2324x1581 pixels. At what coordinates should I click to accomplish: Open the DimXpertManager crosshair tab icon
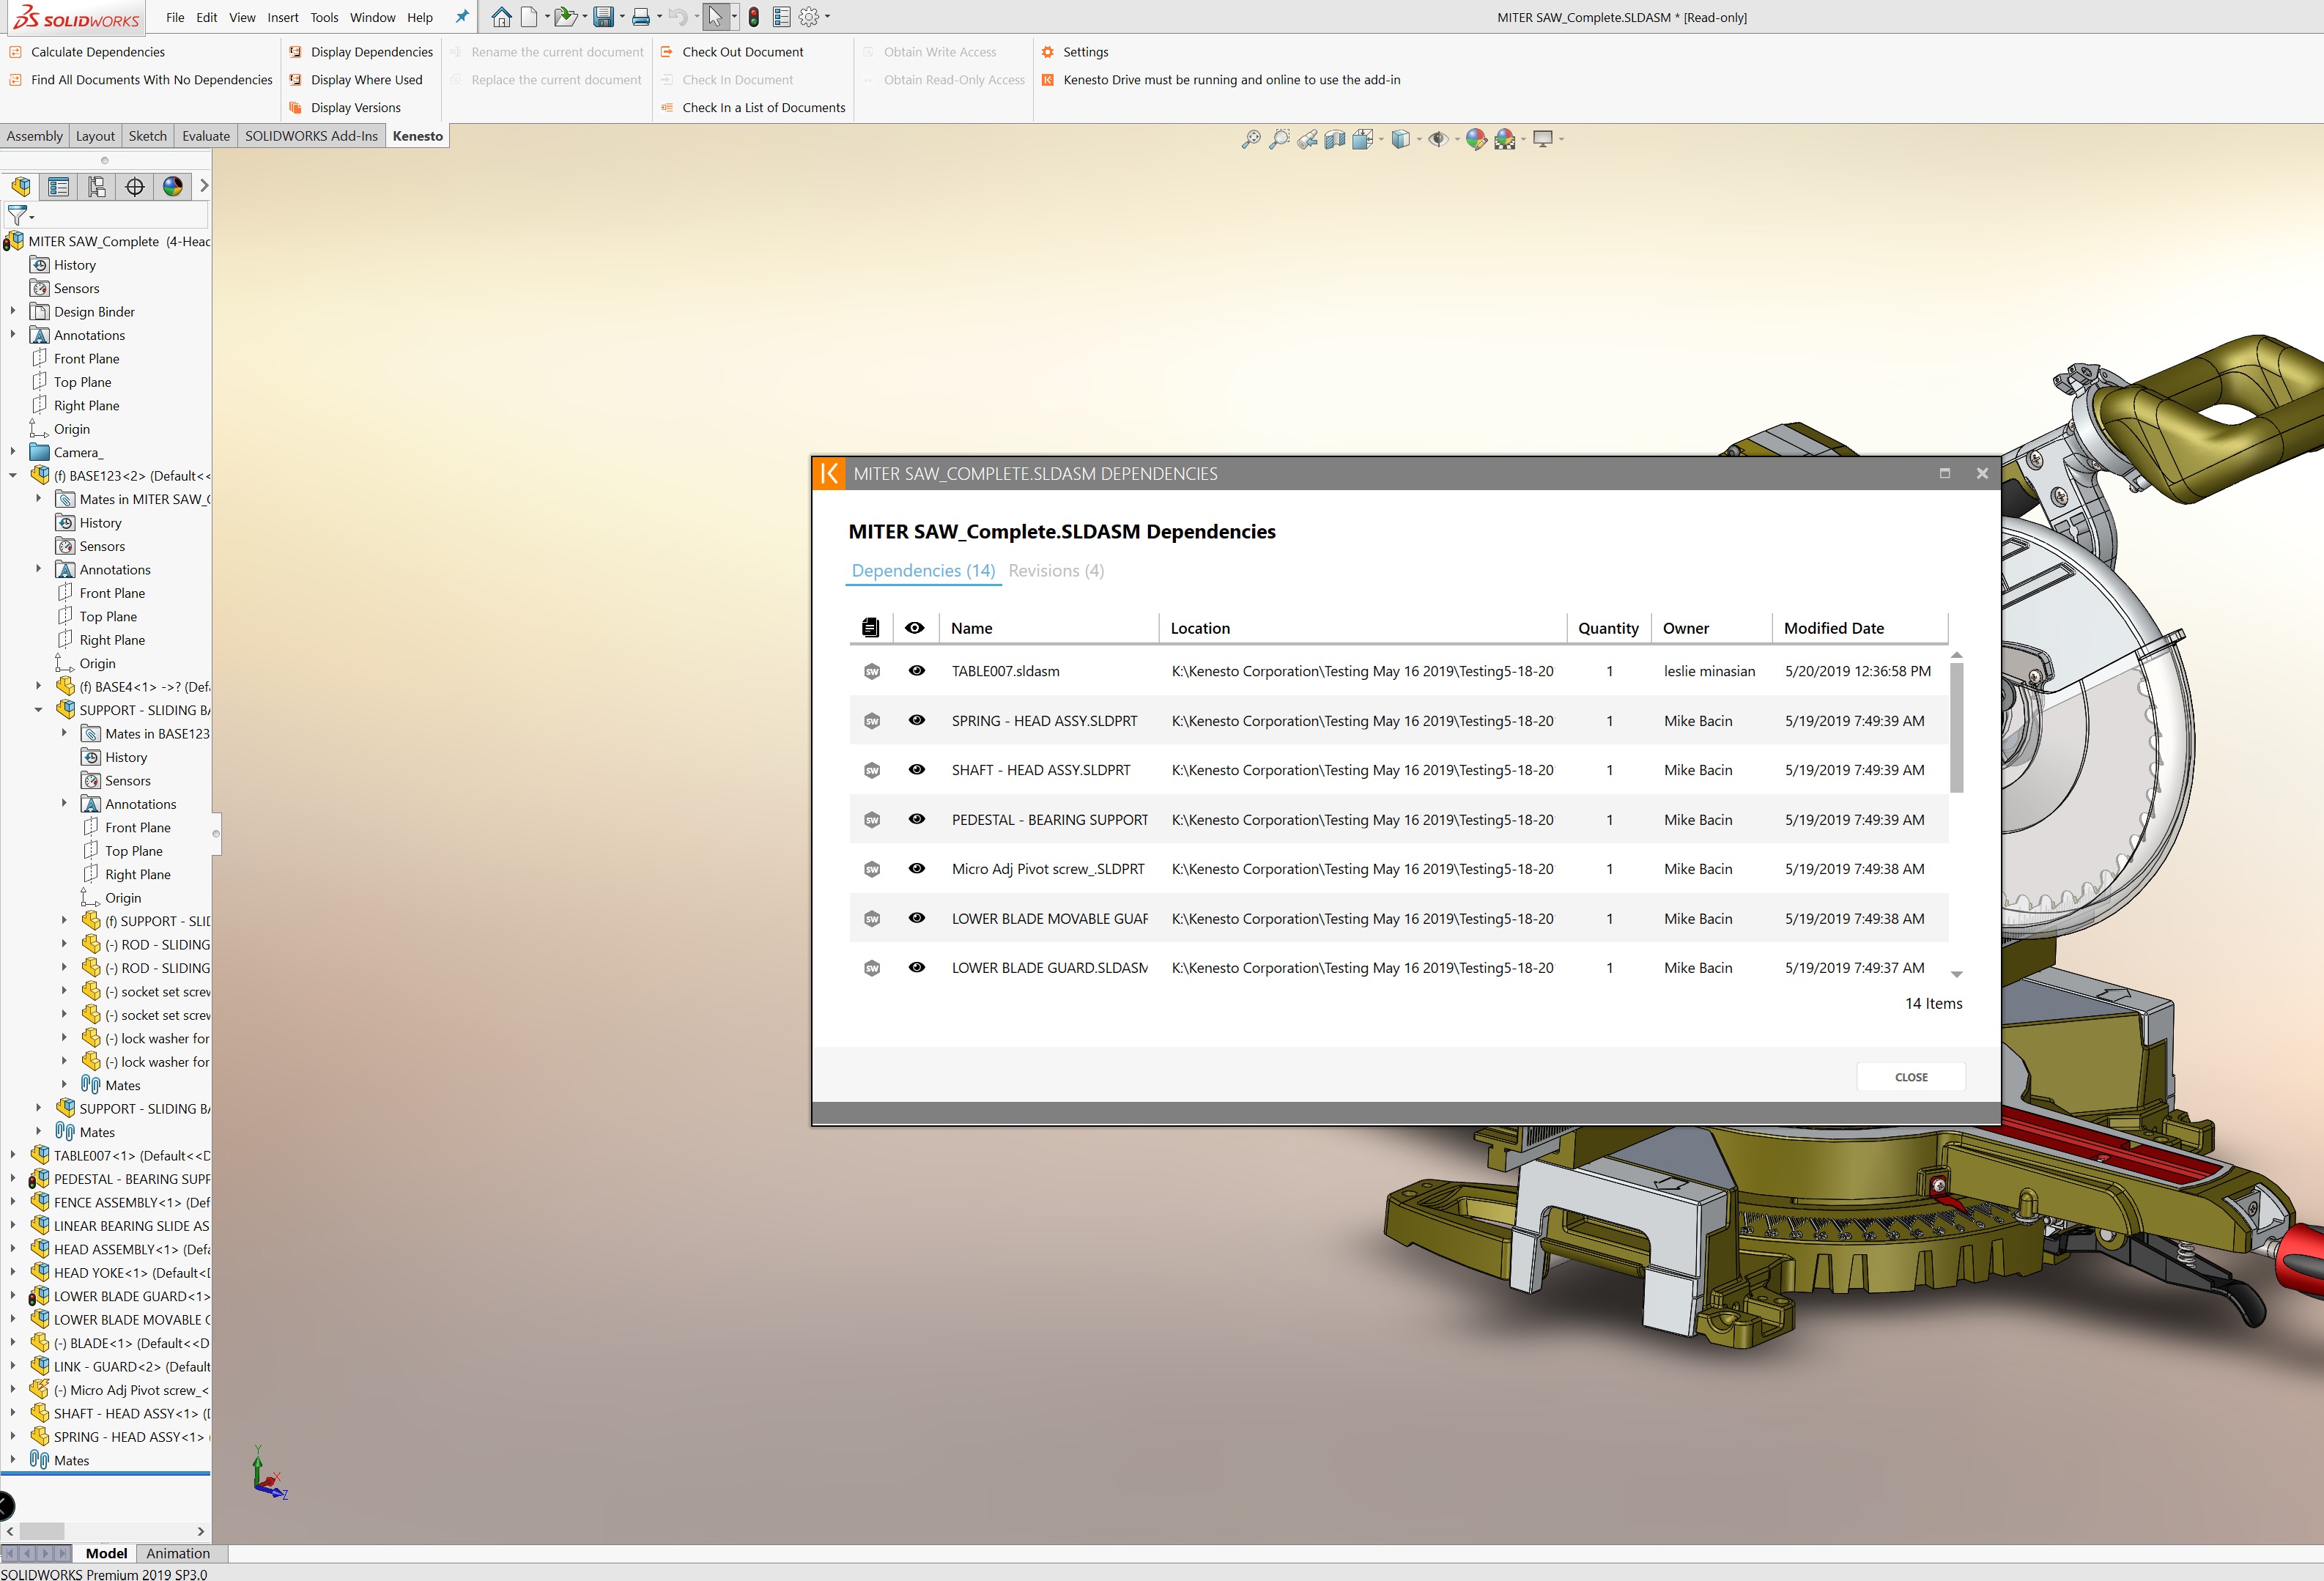(135, 186)
